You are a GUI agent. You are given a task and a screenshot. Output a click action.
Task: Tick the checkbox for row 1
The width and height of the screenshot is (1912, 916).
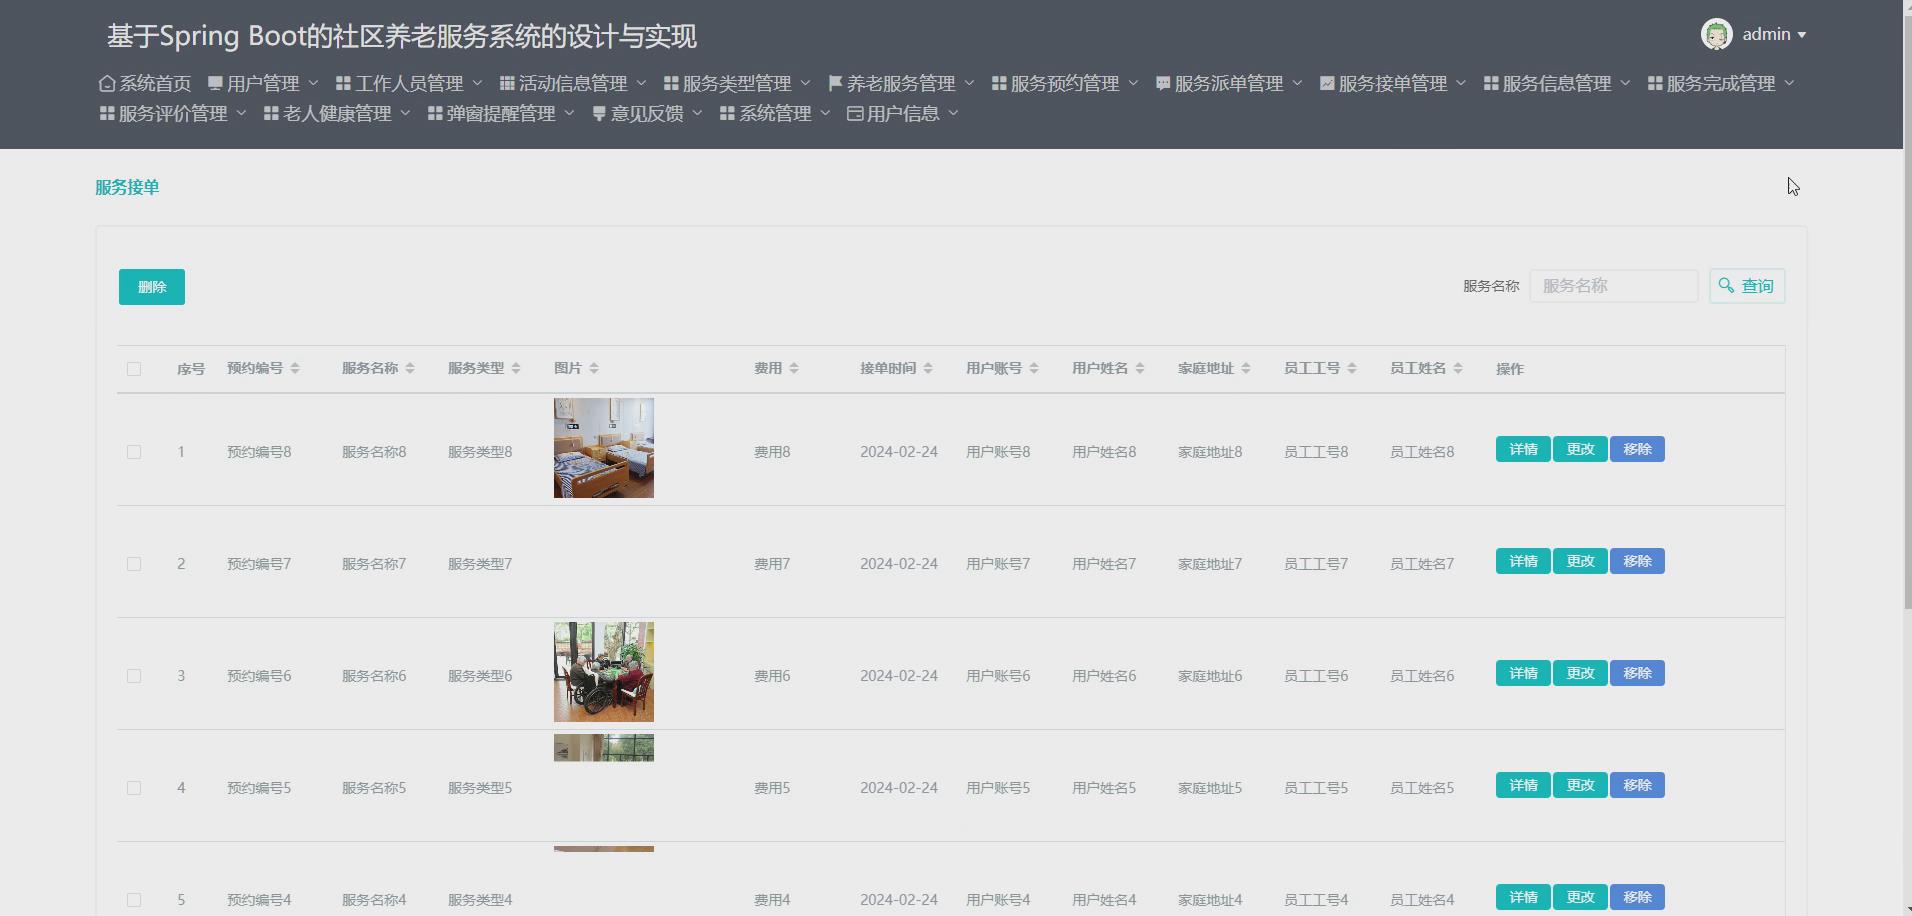click(134, 451)
